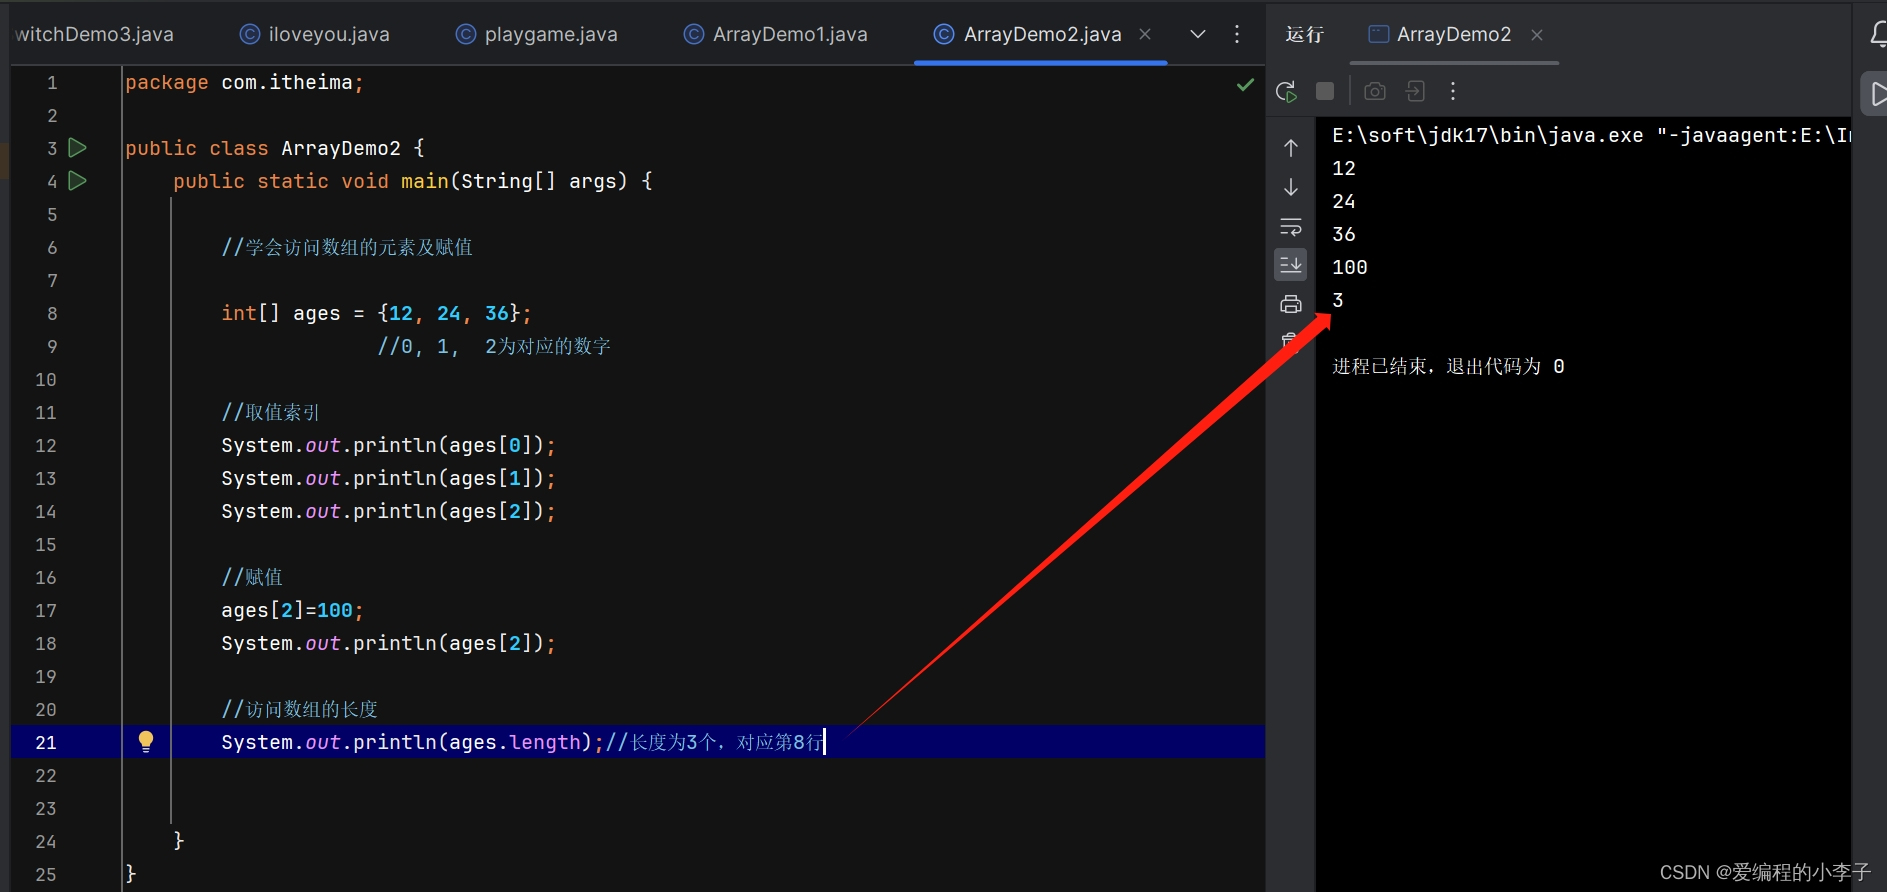Click the 'package com.itheima;' code line
Image resolution: width=1887 pixels, height=892 pixels.
[244, 82]
